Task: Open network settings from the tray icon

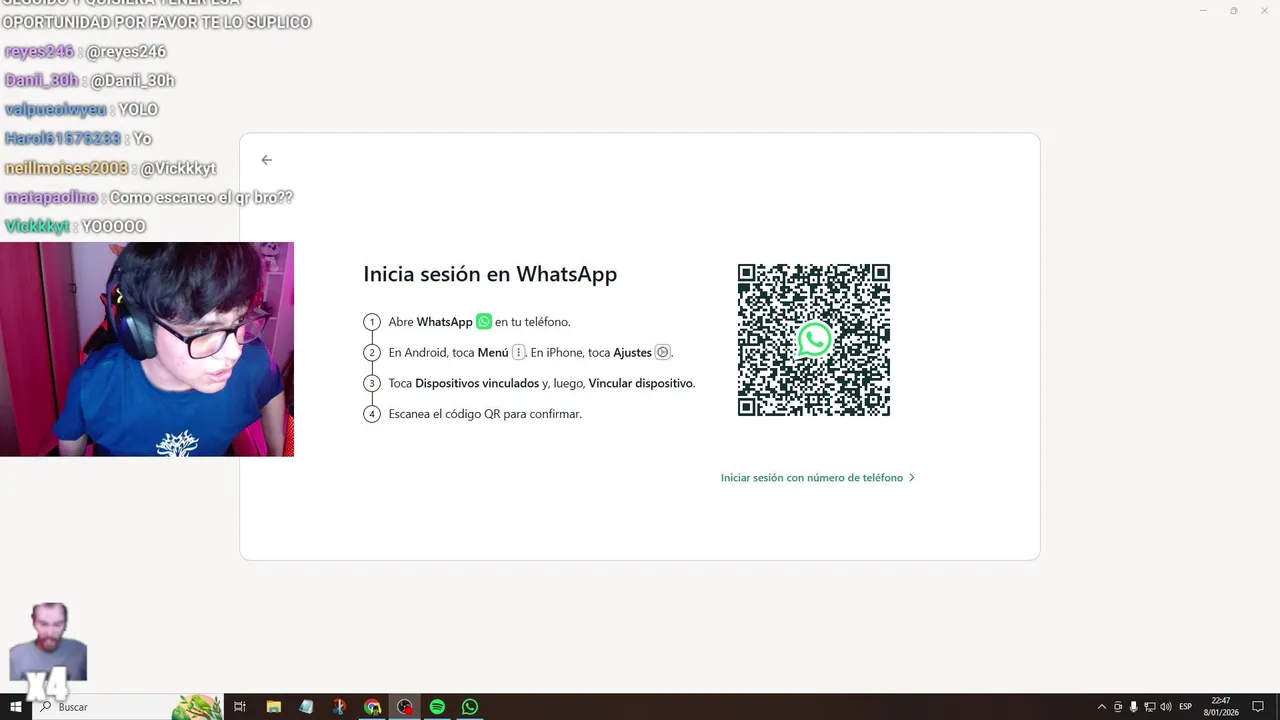Action: click(x=1150, y=707)
